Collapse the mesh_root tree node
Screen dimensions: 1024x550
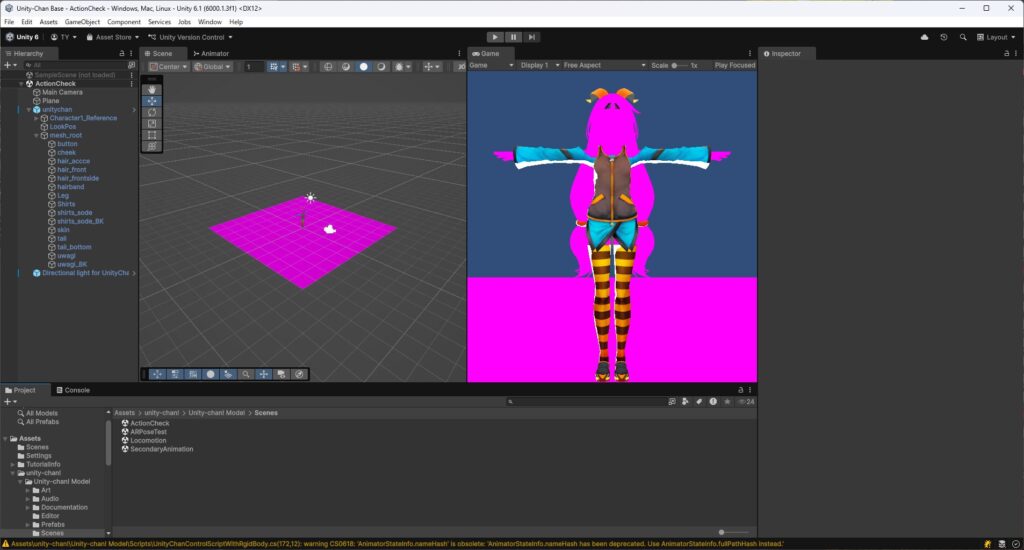click(36, 135)
